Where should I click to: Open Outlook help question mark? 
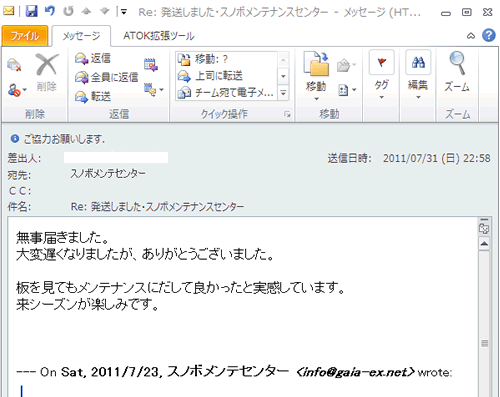[489, 35]
